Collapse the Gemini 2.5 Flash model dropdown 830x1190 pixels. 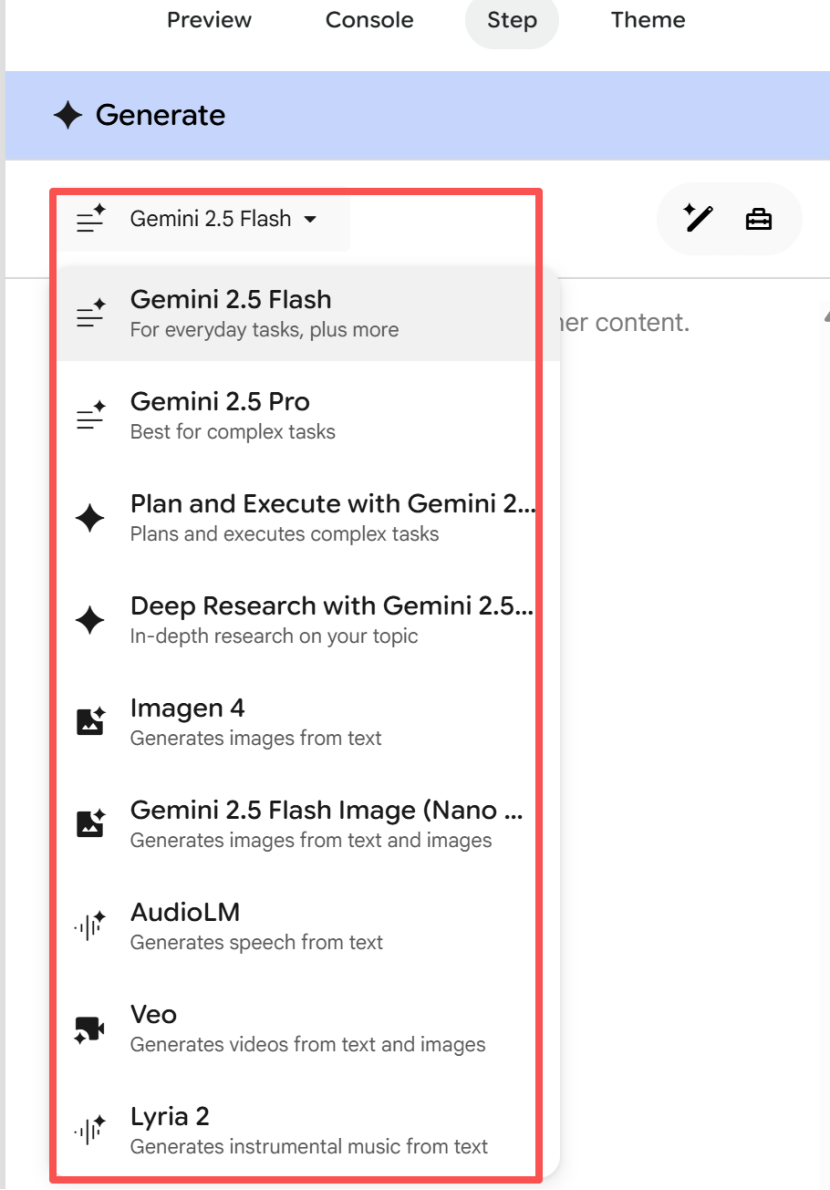click(x=204, y=219)
